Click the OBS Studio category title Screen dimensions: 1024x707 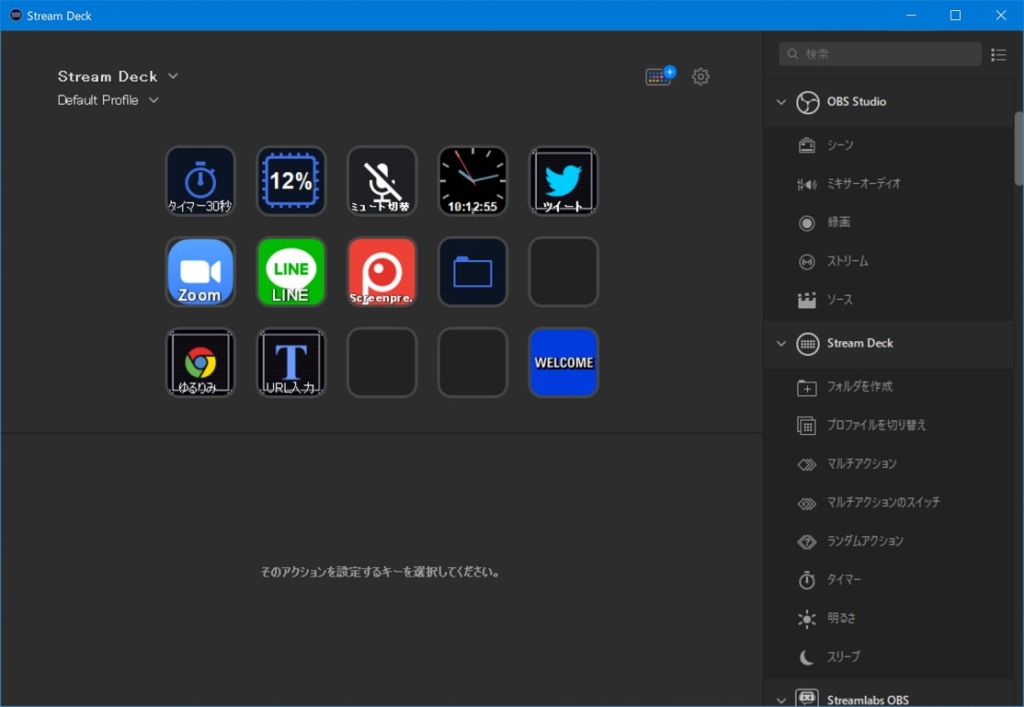(x=857, y=102)
